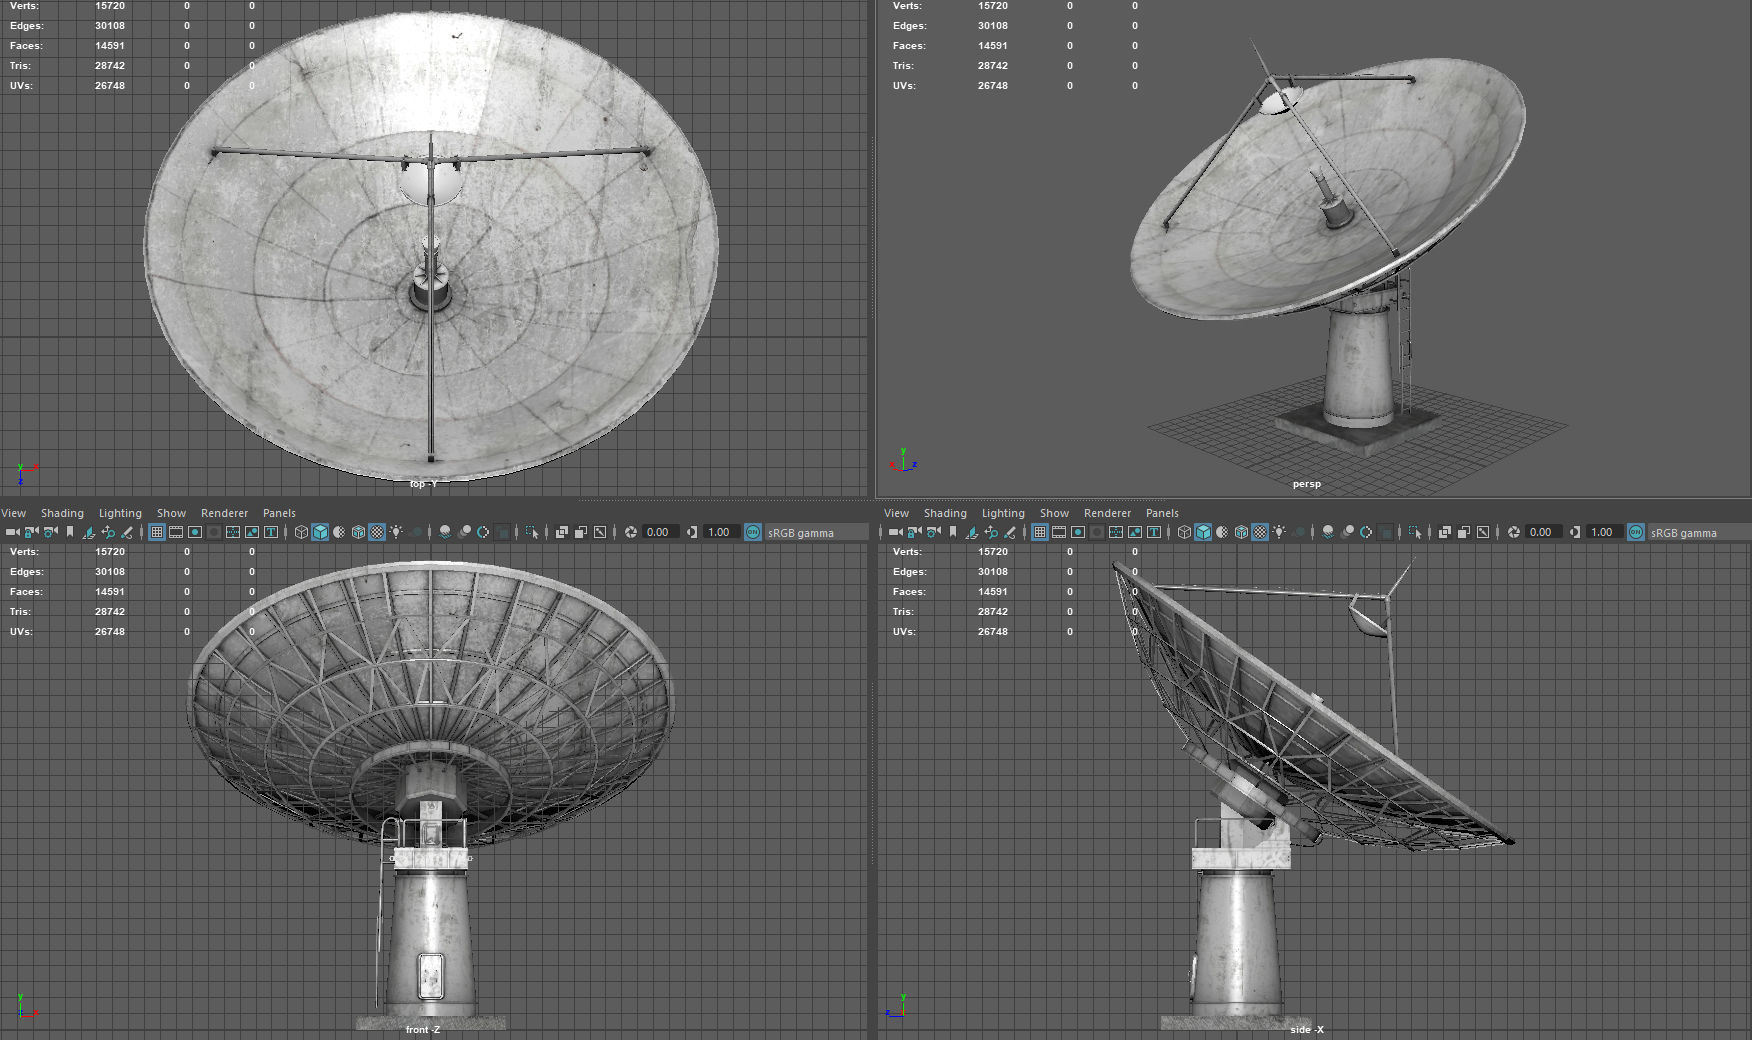The image size is (1752, 1040).
Task: Click X-Ray icon in front panel toolbar
Action: click(x=562, y=532)
